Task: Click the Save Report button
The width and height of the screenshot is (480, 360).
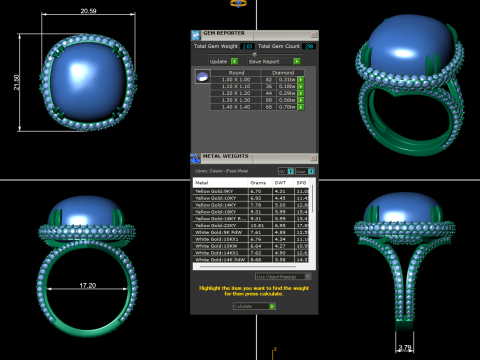Action: pyautogui.click(x=274, y=61)
